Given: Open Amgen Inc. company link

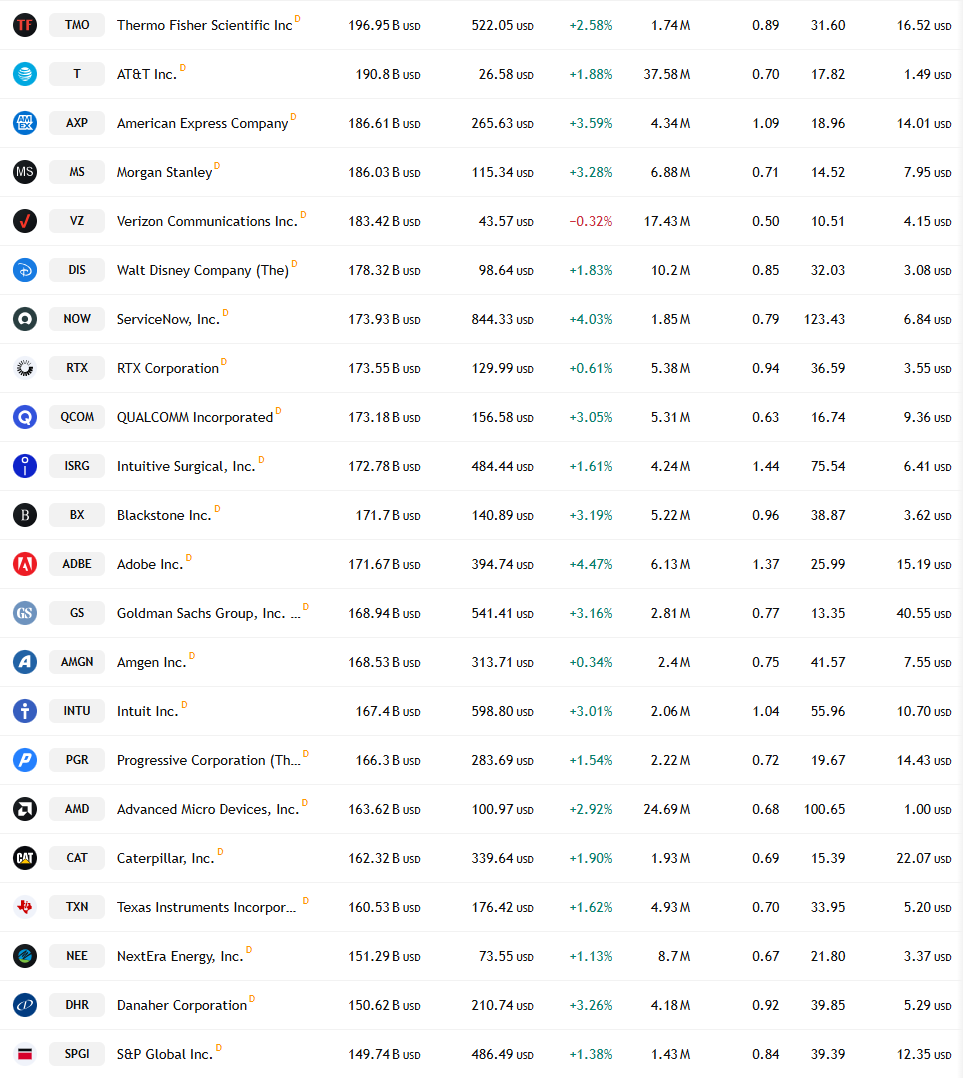Looking at the screenshot, I should tap(152, 662).
